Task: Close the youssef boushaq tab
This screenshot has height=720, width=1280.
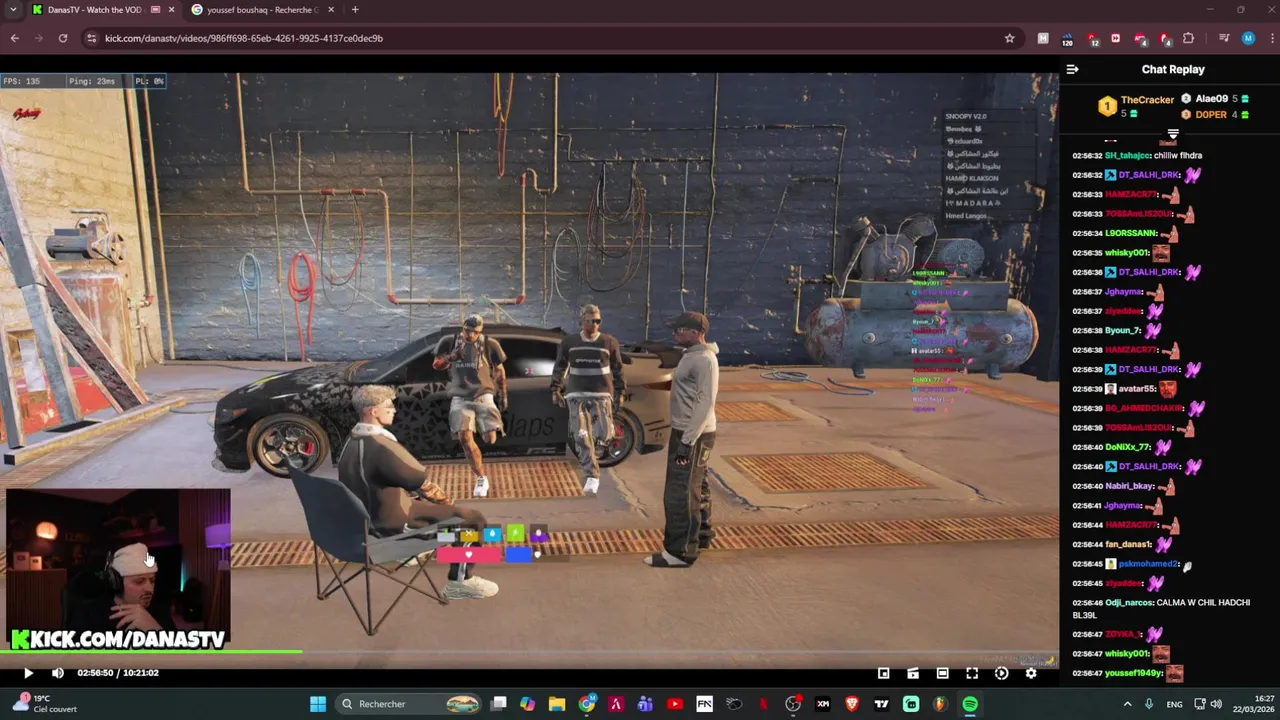Action: pos(330,10)
